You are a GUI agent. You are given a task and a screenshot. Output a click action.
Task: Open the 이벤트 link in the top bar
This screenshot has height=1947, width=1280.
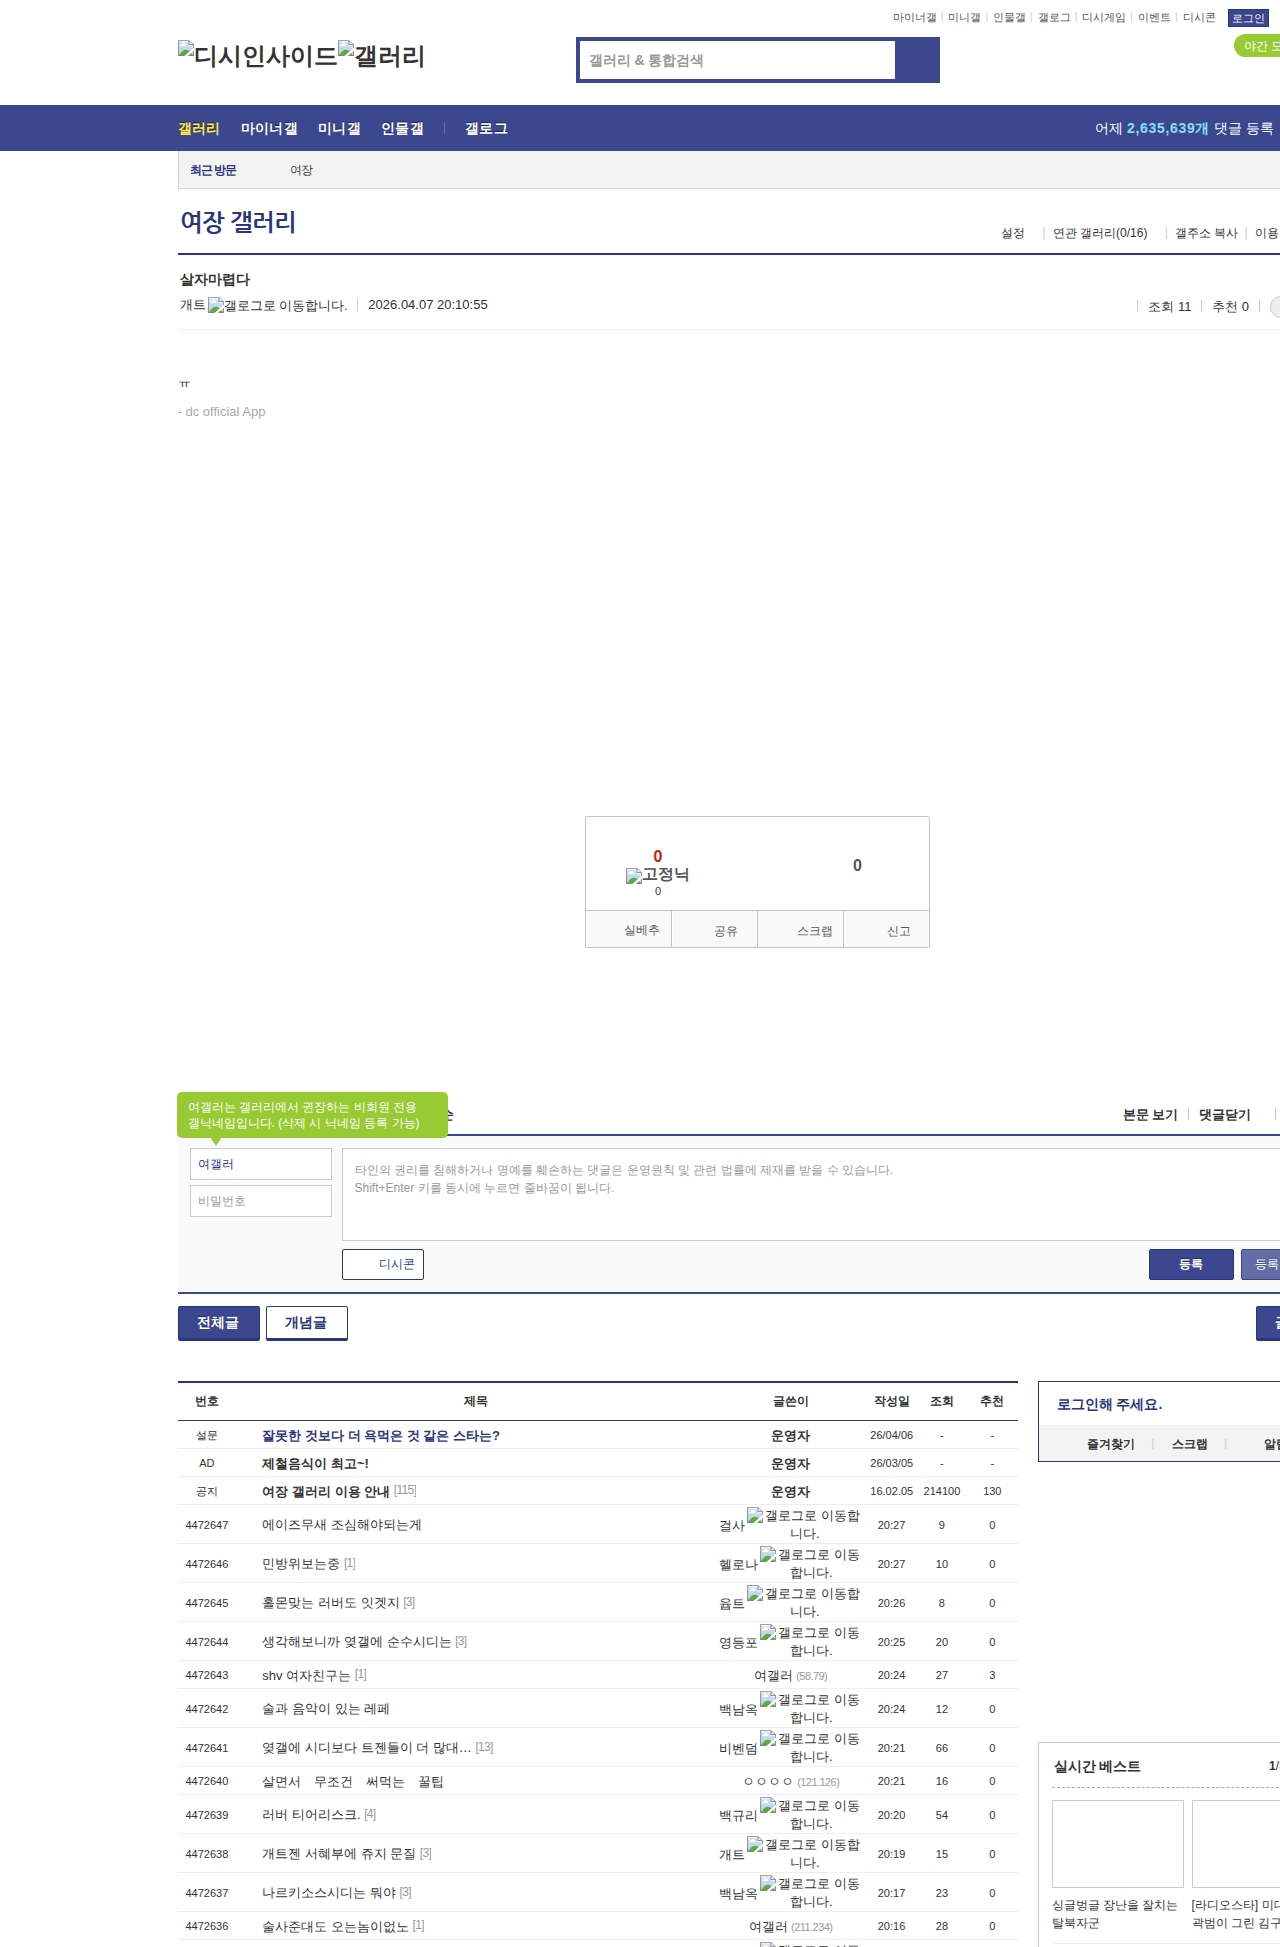pos(1154,18)
